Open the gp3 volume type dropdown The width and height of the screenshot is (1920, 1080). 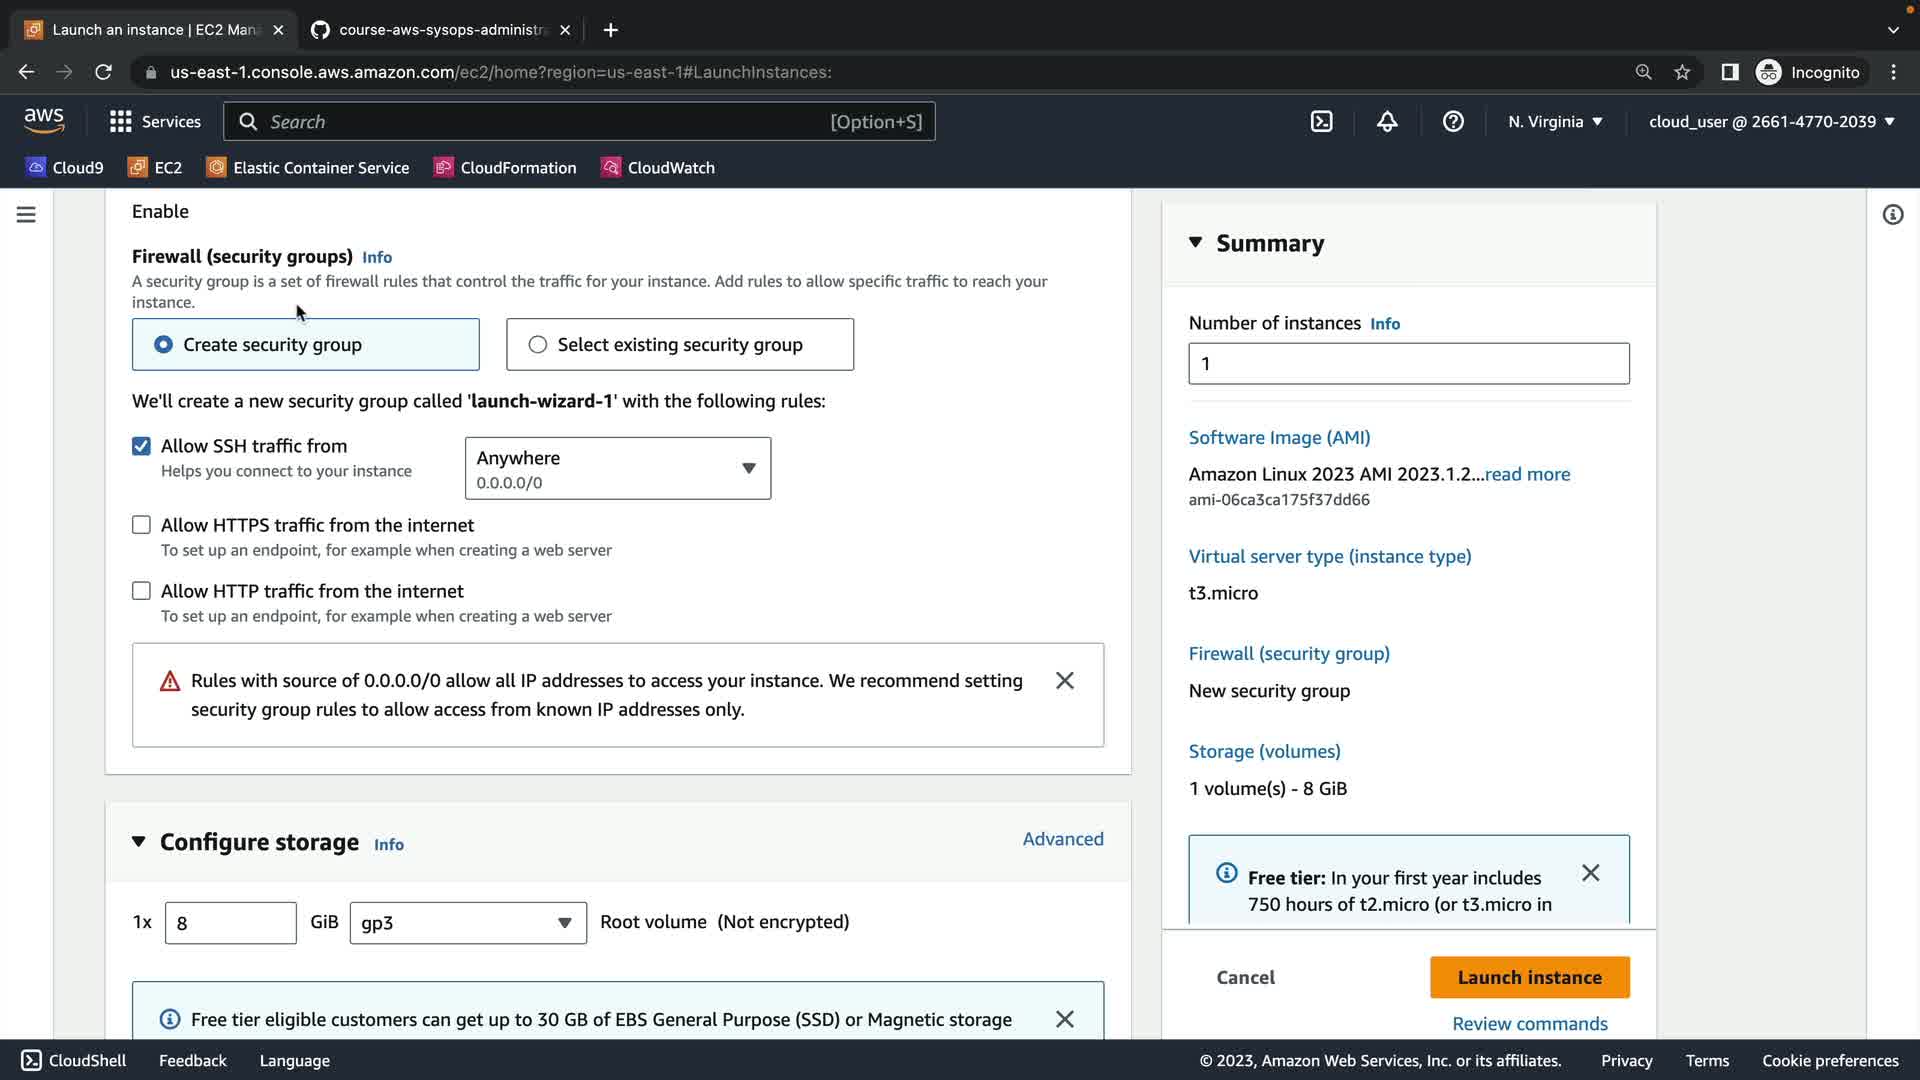pyautogui.click(x=467, y=923)
